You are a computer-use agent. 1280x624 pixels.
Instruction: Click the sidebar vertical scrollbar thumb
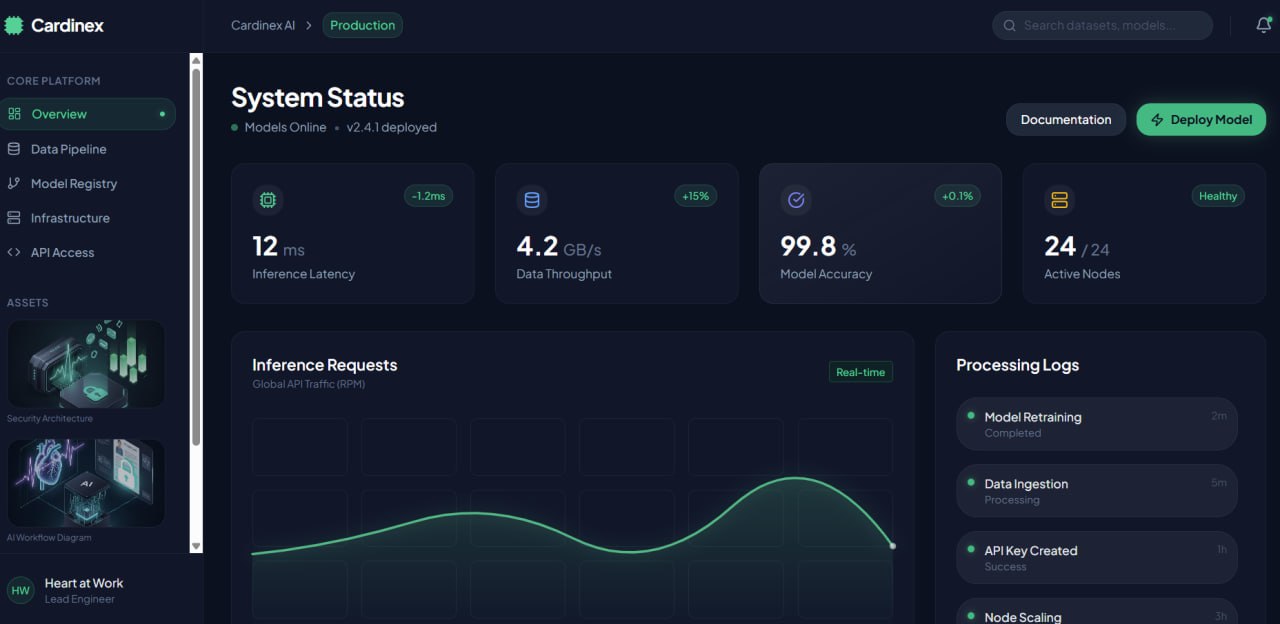tap(196, 257)
